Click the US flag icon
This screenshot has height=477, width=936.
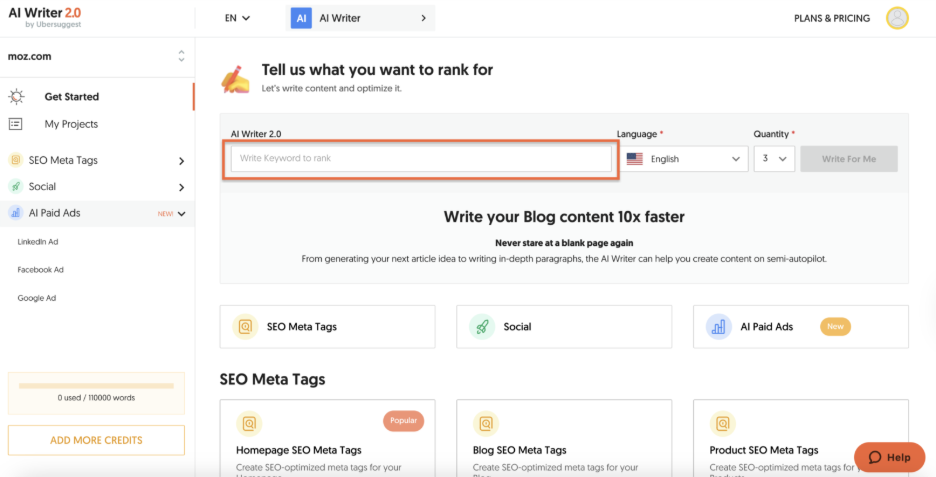coord(635,159)
